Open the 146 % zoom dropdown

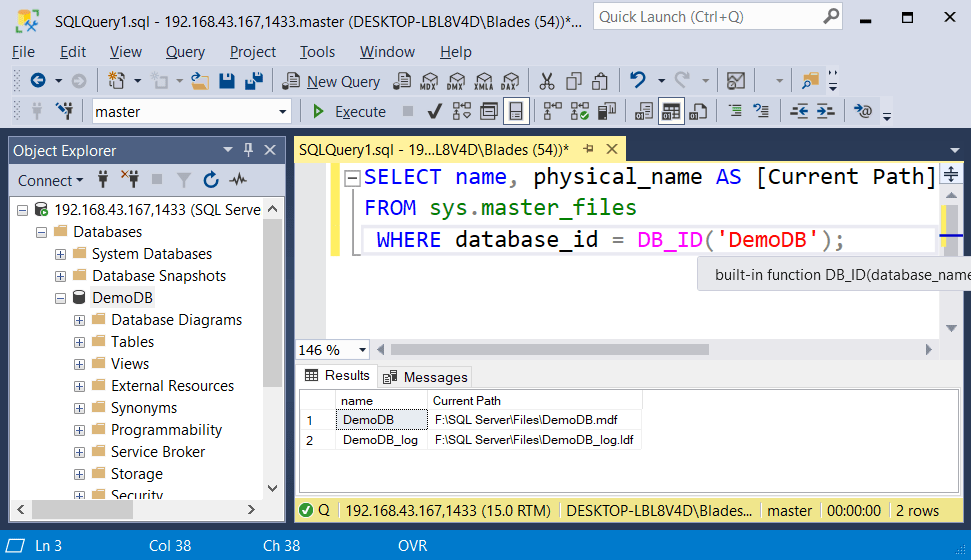362,350
